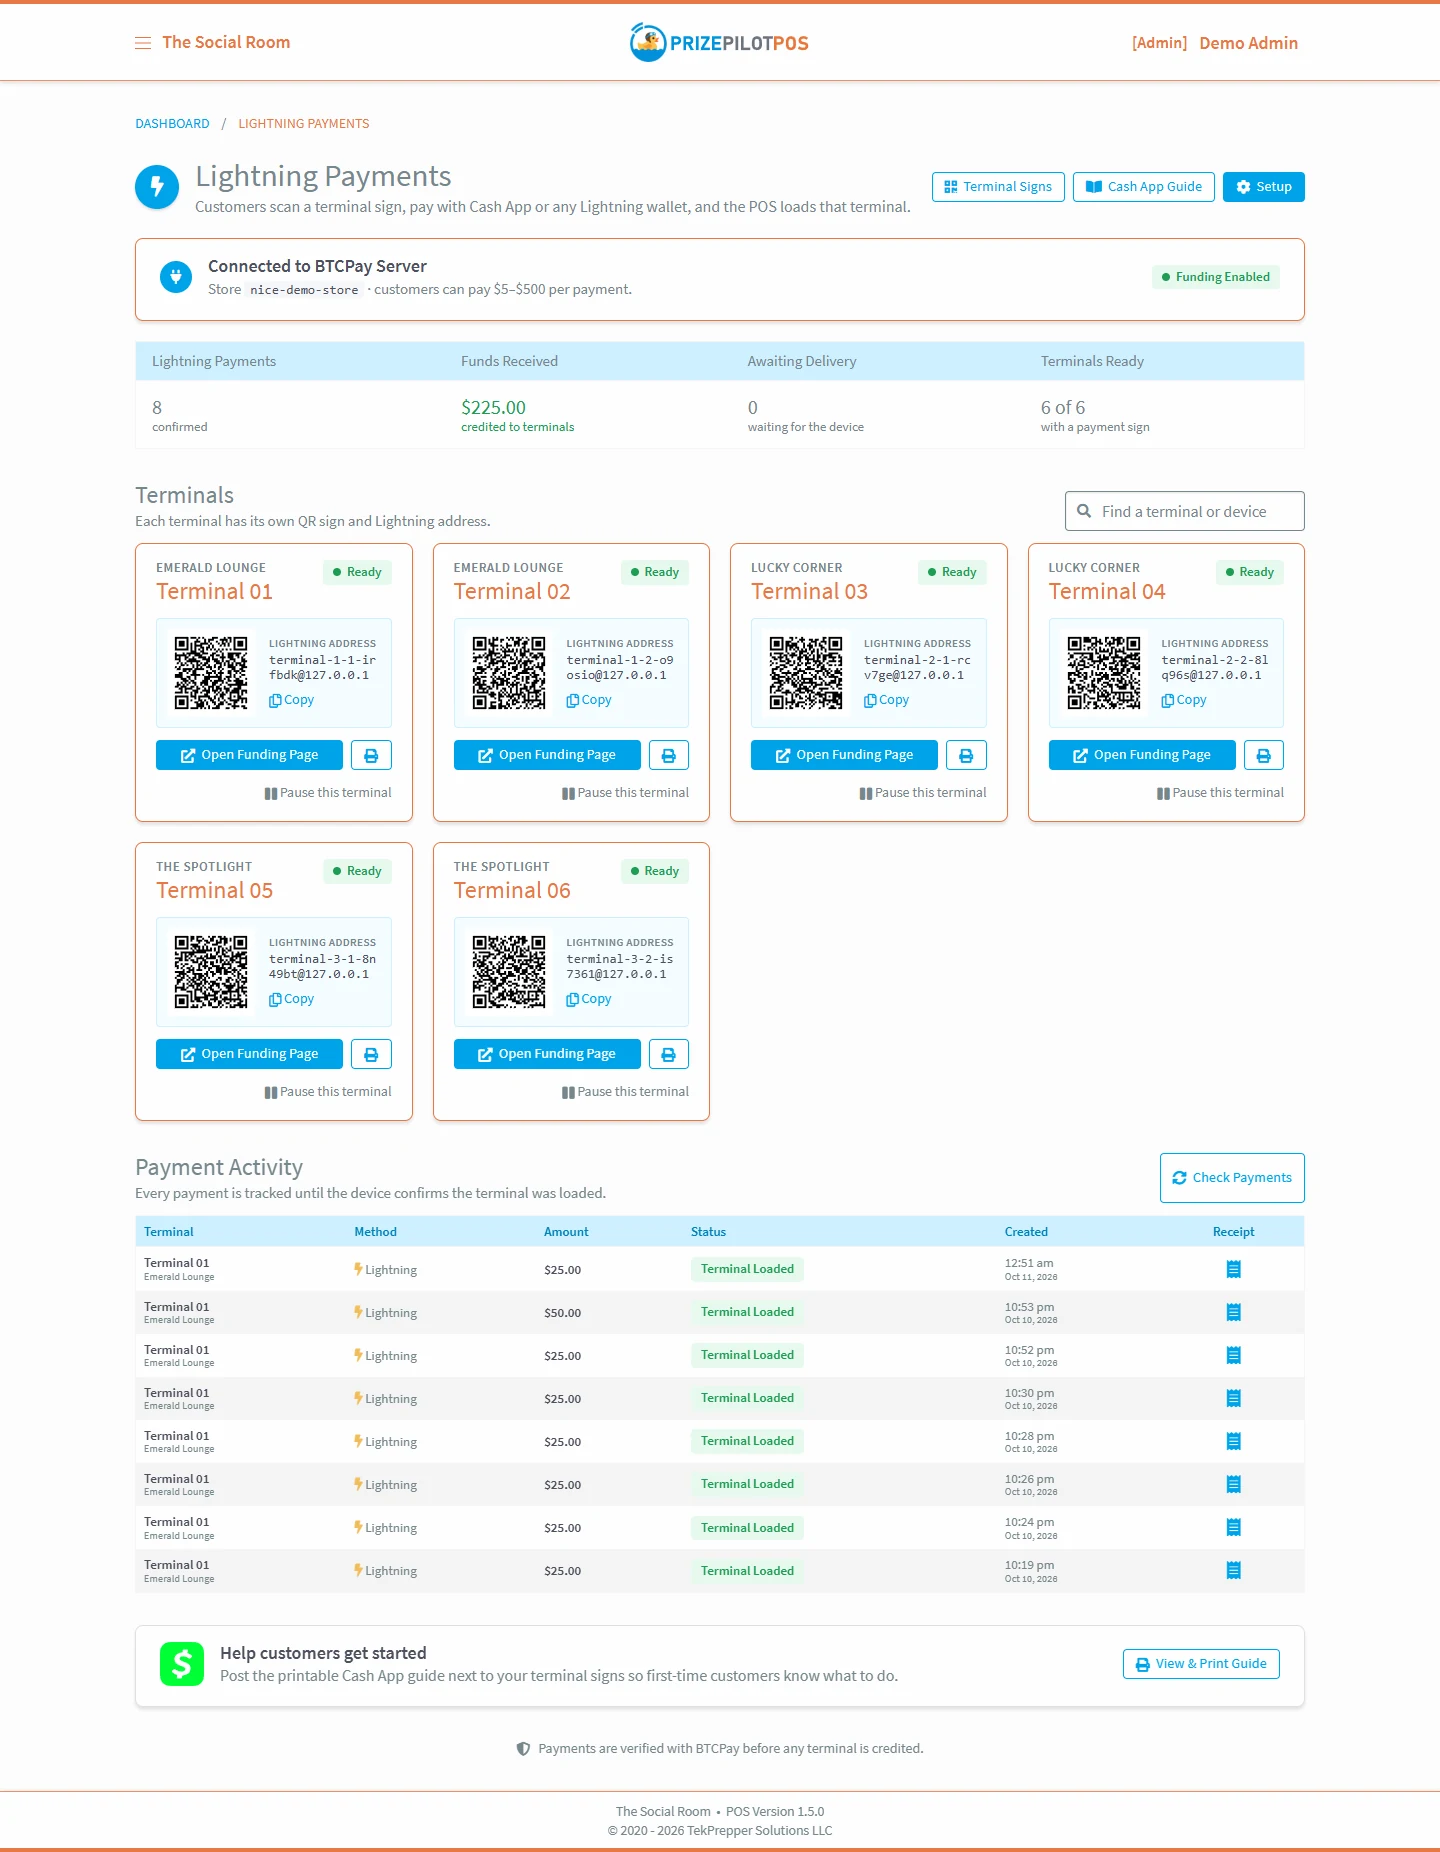Print the sign for Terminal 05
This screenshot has height=1852, width=1440.
click(x=371, y=1054)
